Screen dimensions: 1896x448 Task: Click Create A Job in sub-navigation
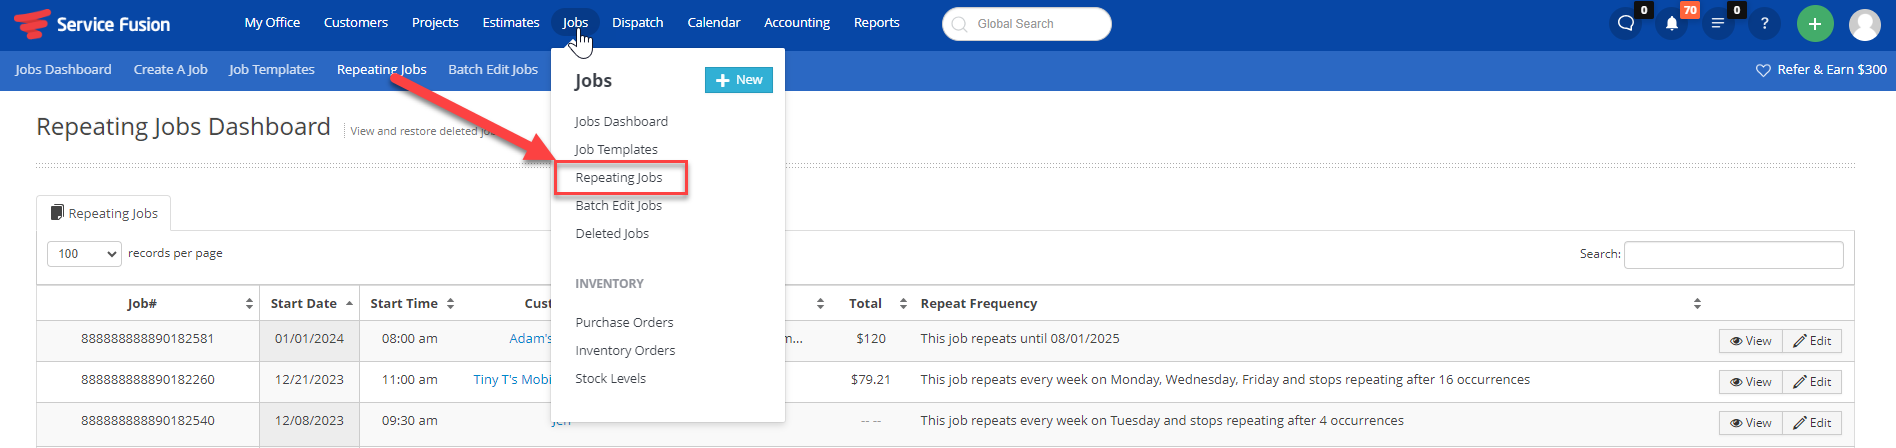click(x=171, y=70)
